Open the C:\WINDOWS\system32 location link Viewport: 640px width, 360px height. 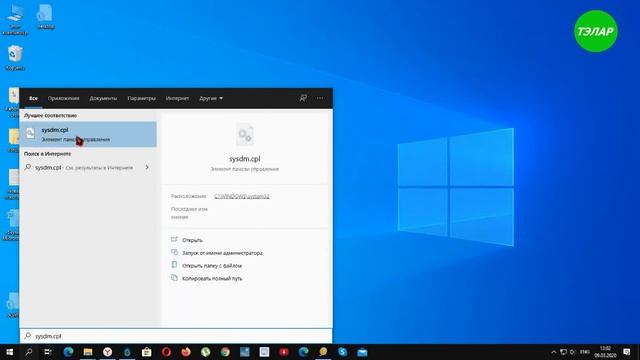[x=242, y=196]
